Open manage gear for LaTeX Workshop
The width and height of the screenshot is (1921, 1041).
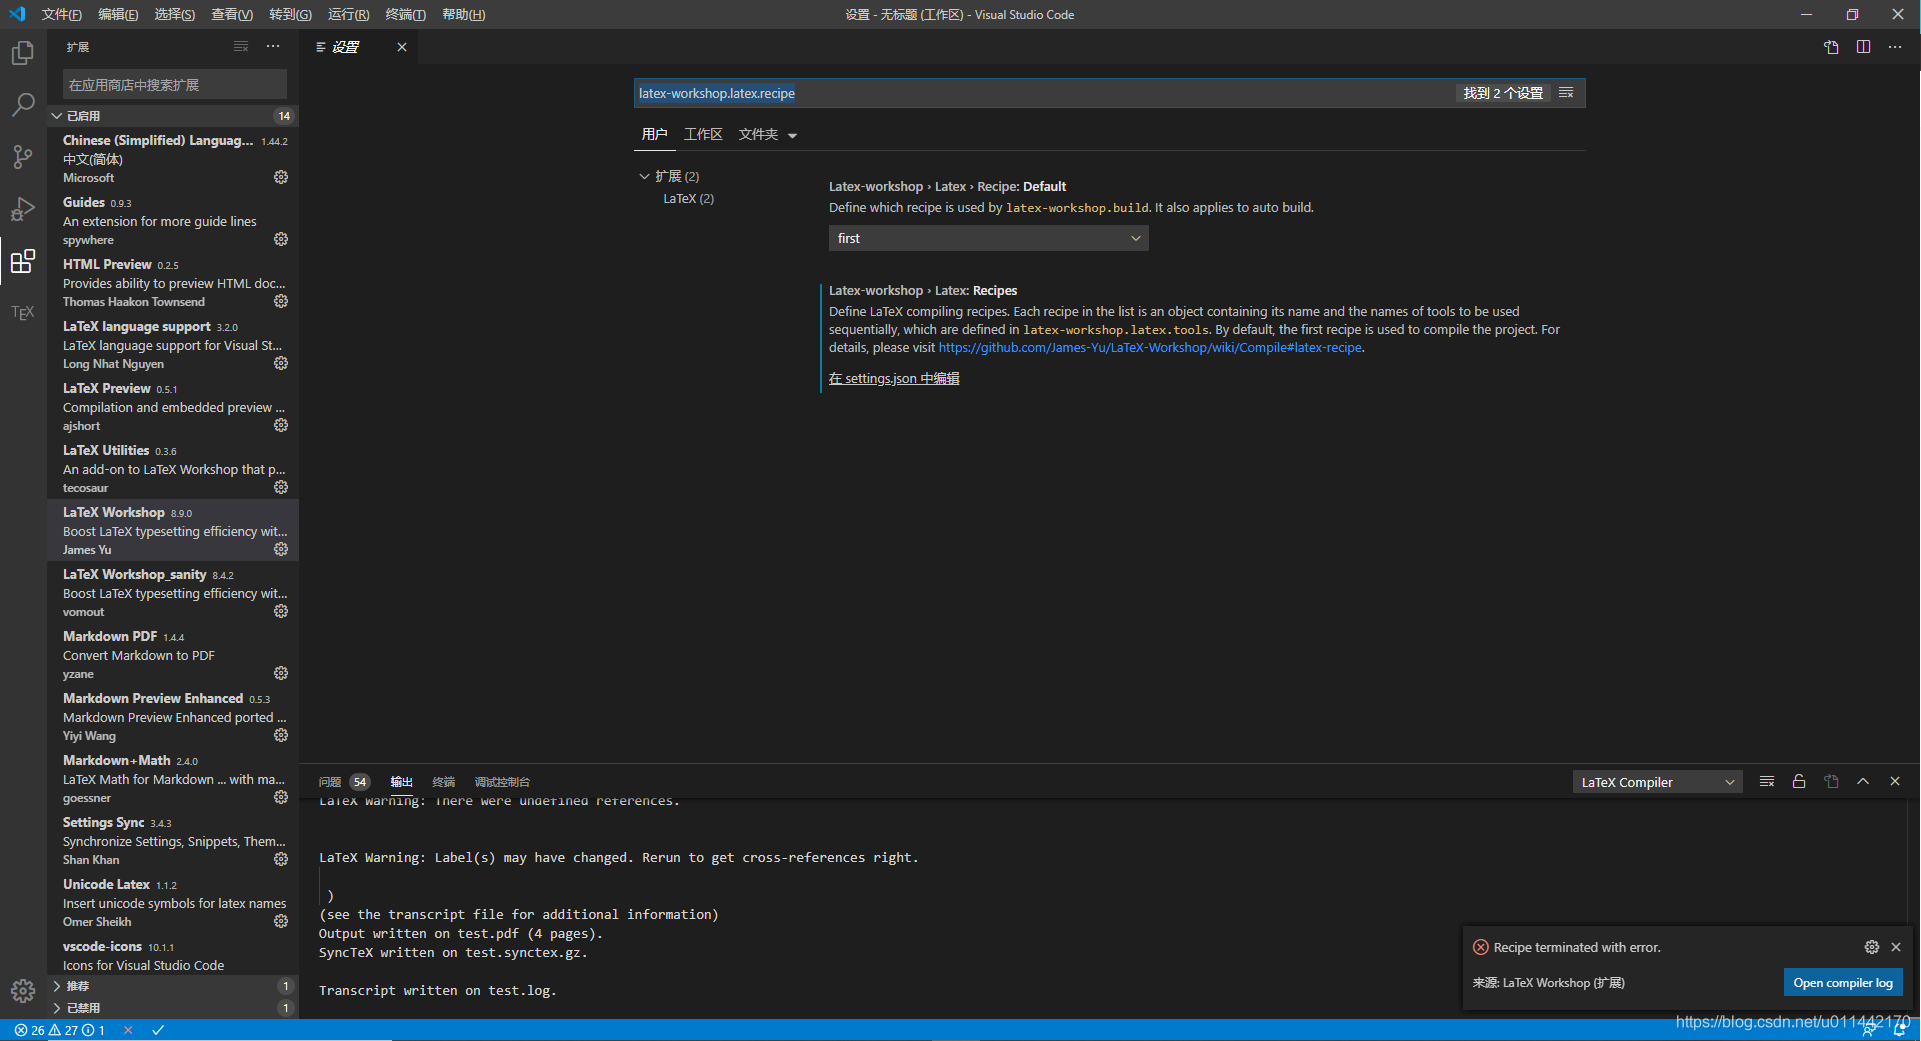[x=281, y=549]
